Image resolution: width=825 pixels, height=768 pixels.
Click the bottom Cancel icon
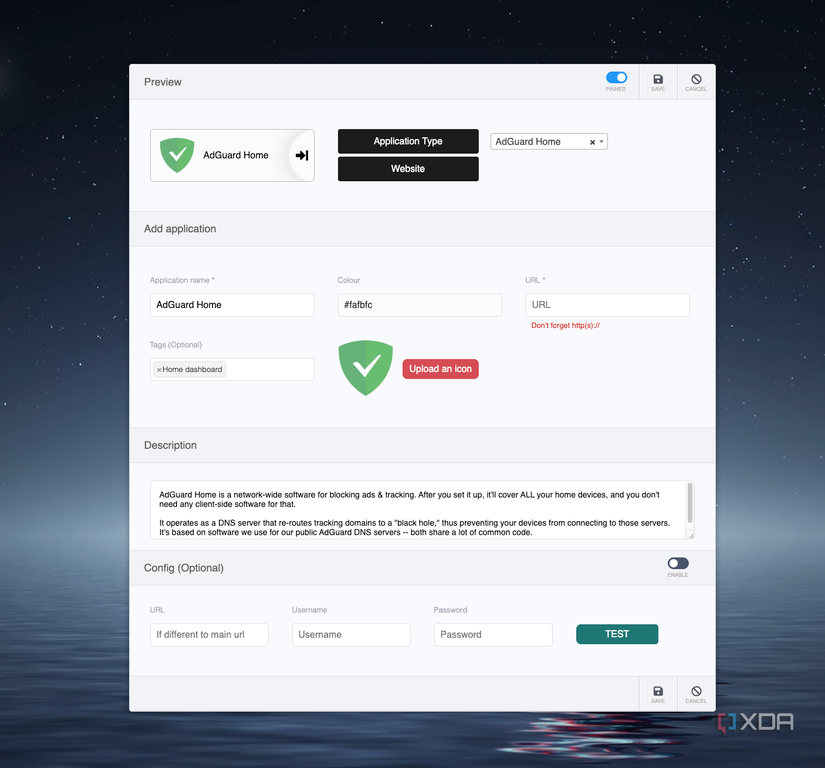click(x=696, y=691)
